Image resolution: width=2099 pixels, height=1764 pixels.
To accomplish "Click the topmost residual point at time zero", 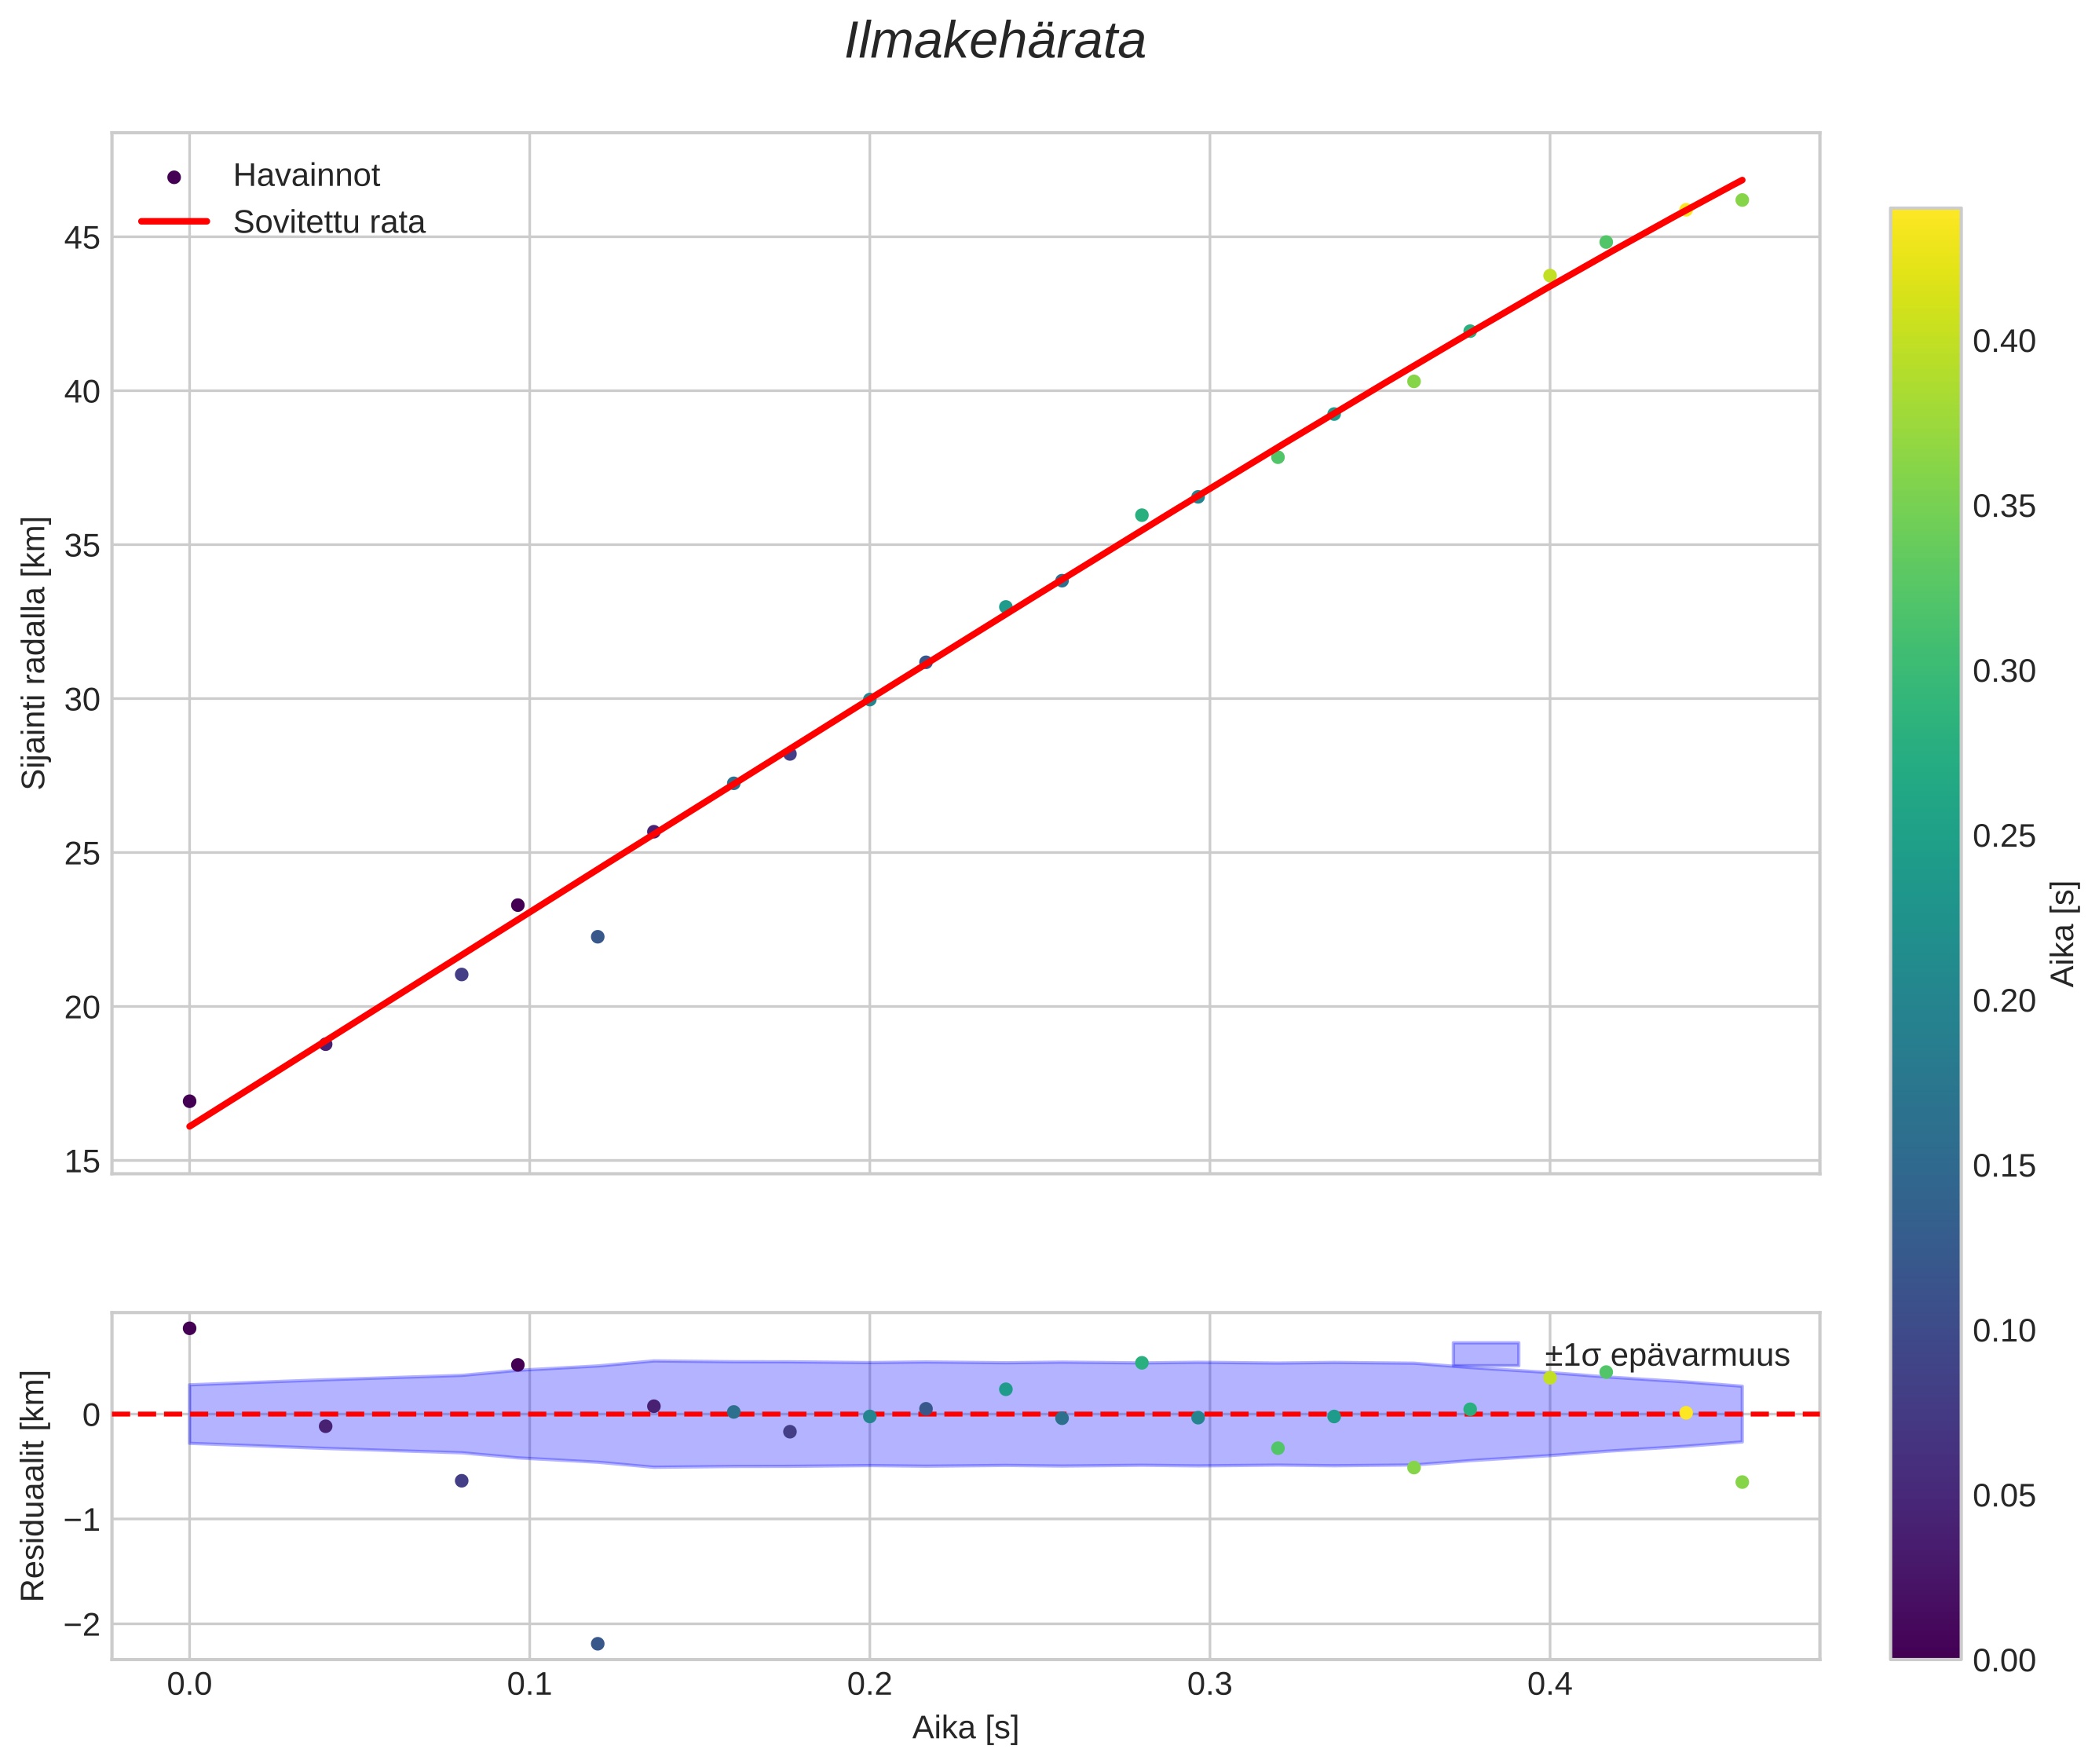I will [x=189, y=1328].
